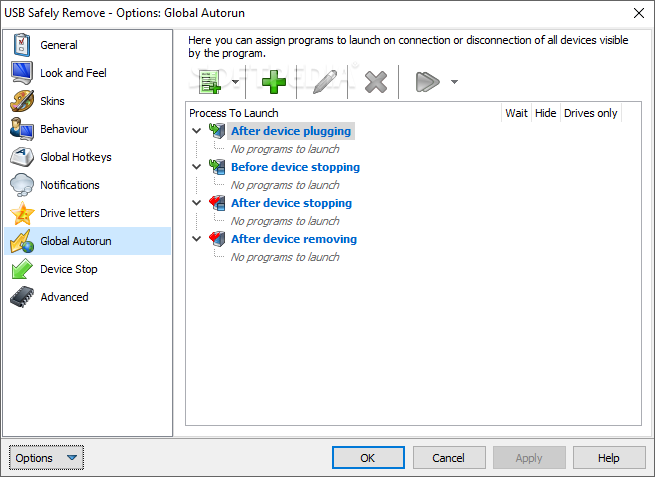Open the Advanced settings page
This screenshot has height=477, width=655.
point(88,297)
